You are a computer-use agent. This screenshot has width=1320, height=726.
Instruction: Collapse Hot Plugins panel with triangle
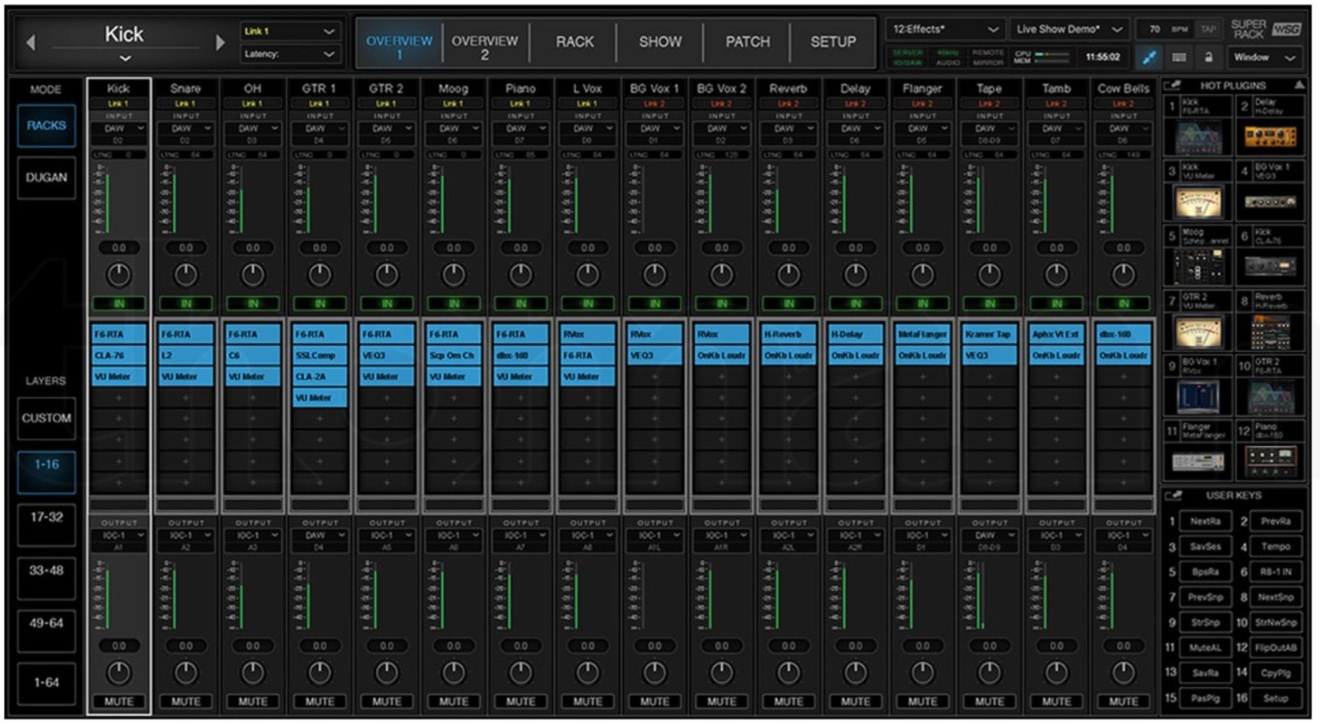pyautogui.click(x=1299, y=85)
